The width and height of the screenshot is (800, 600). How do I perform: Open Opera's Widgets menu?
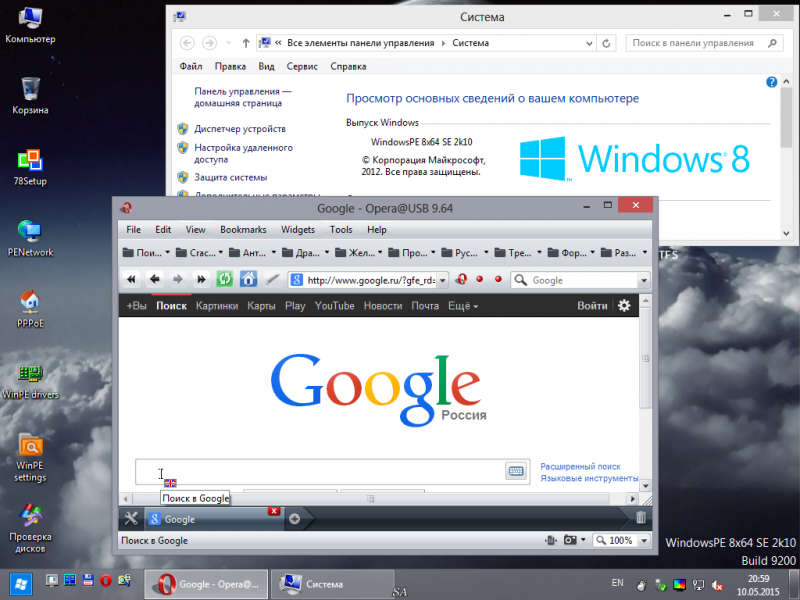298,230
